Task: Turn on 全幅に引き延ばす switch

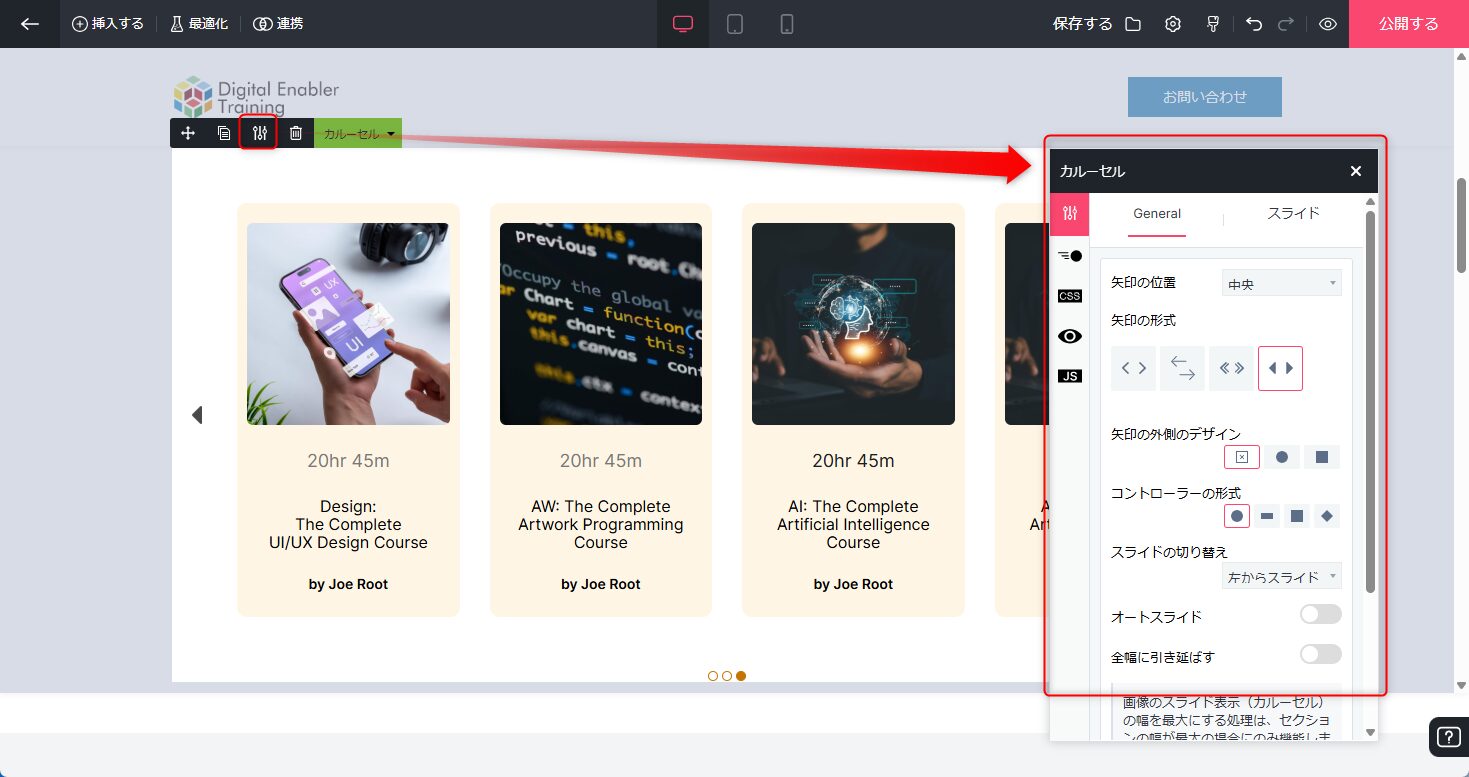Action: click(1320, 655)
